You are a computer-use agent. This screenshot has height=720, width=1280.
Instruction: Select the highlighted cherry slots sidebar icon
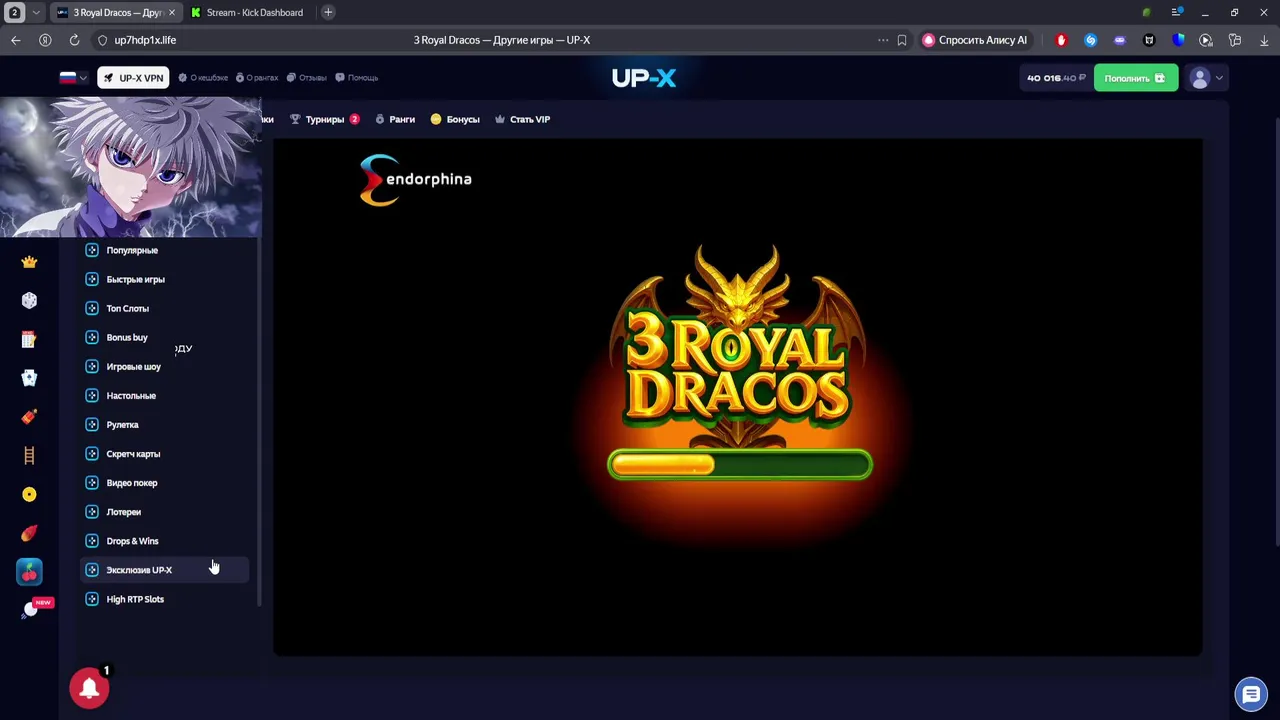(x=29, y=572)
